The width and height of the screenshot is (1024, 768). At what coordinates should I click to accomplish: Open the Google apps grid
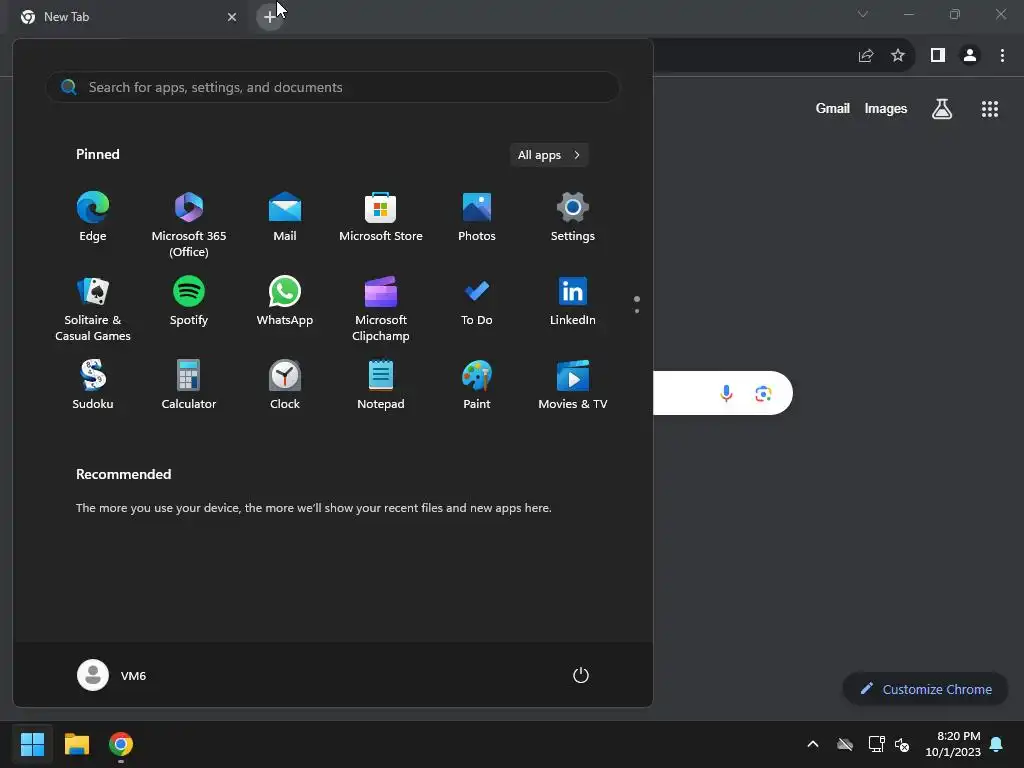pos(990,109)
